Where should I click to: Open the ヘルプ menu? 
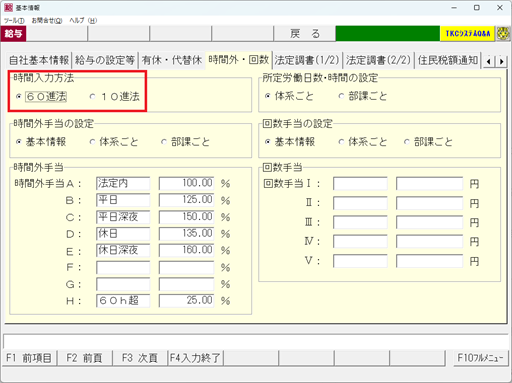[83, 21]
